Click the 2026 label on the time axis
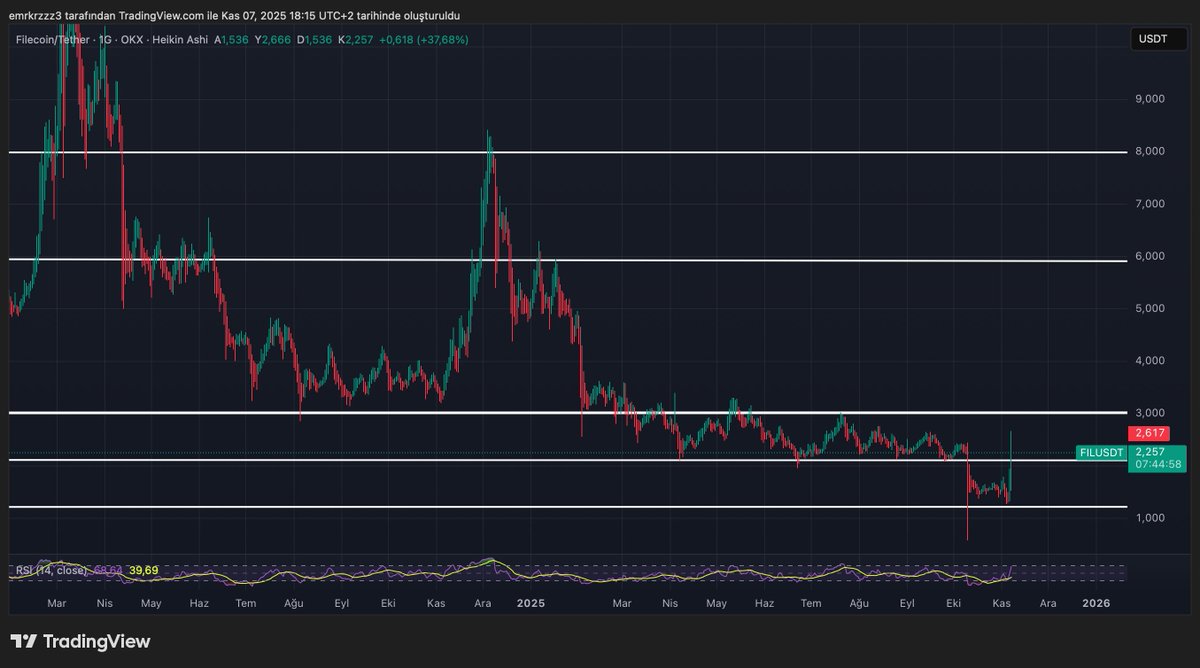The height and width of the screenshot is (668, 1200). [1097, 603]
